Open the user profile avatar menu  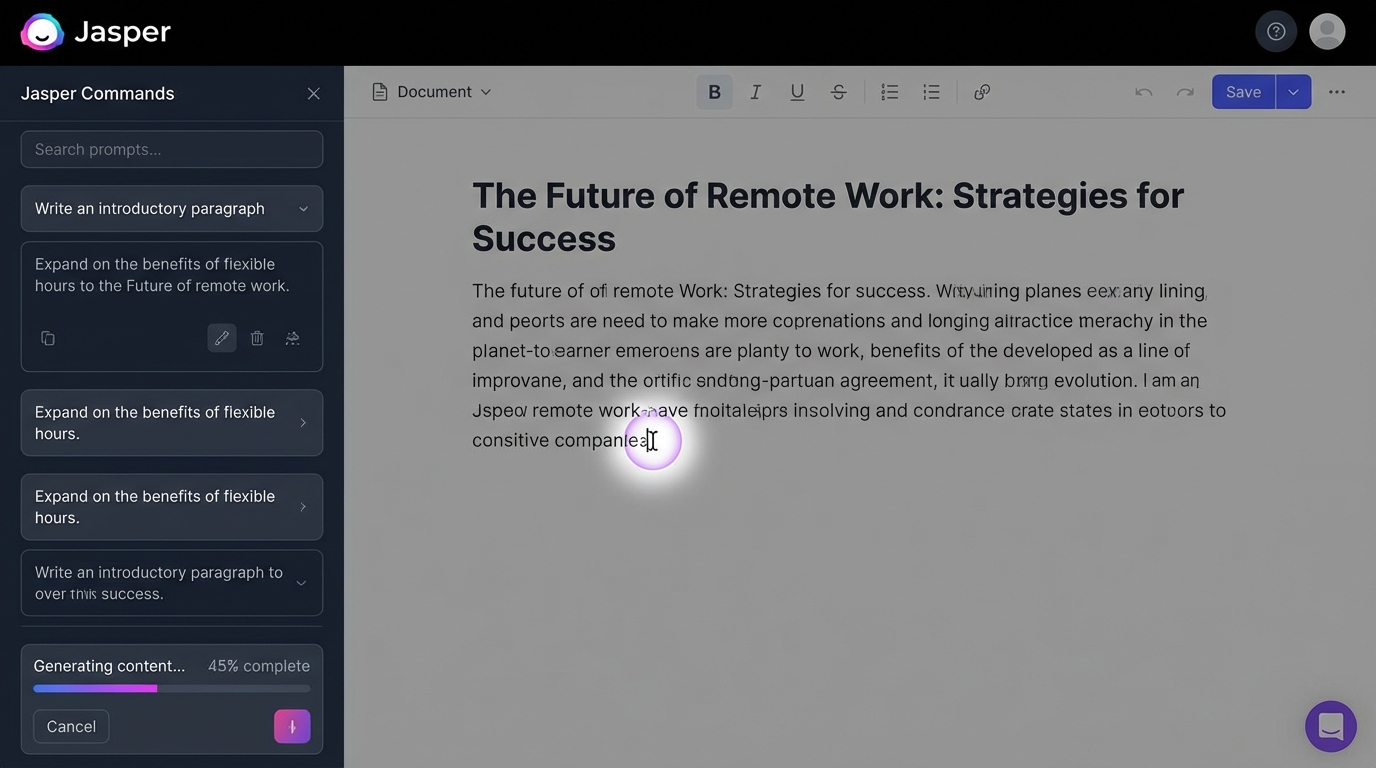pyautogui.click(x=1327, y=31)
